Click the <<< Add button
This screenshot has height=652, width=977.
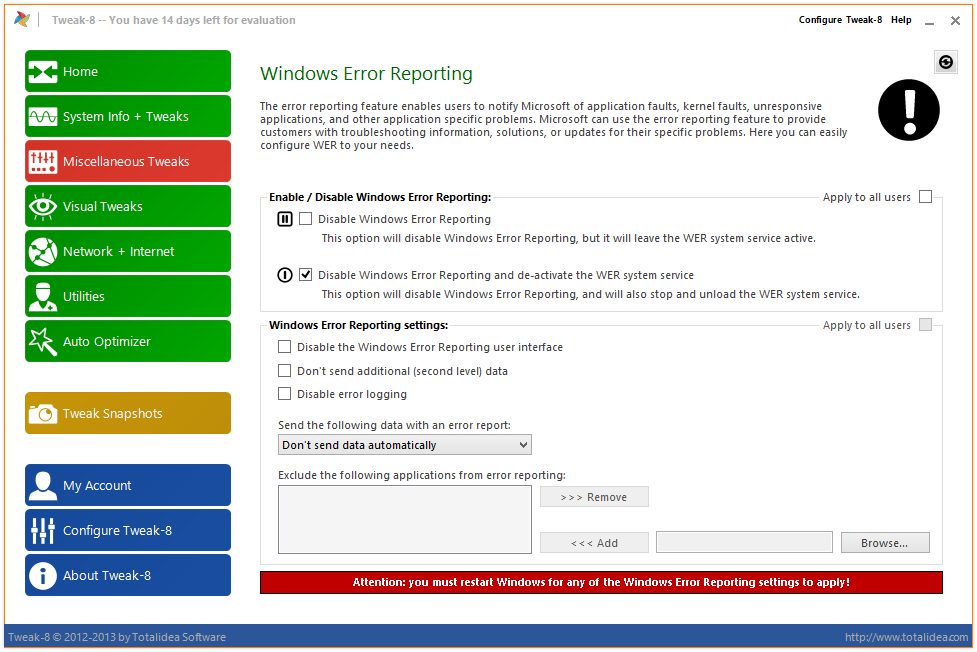[x=594, y=543]
